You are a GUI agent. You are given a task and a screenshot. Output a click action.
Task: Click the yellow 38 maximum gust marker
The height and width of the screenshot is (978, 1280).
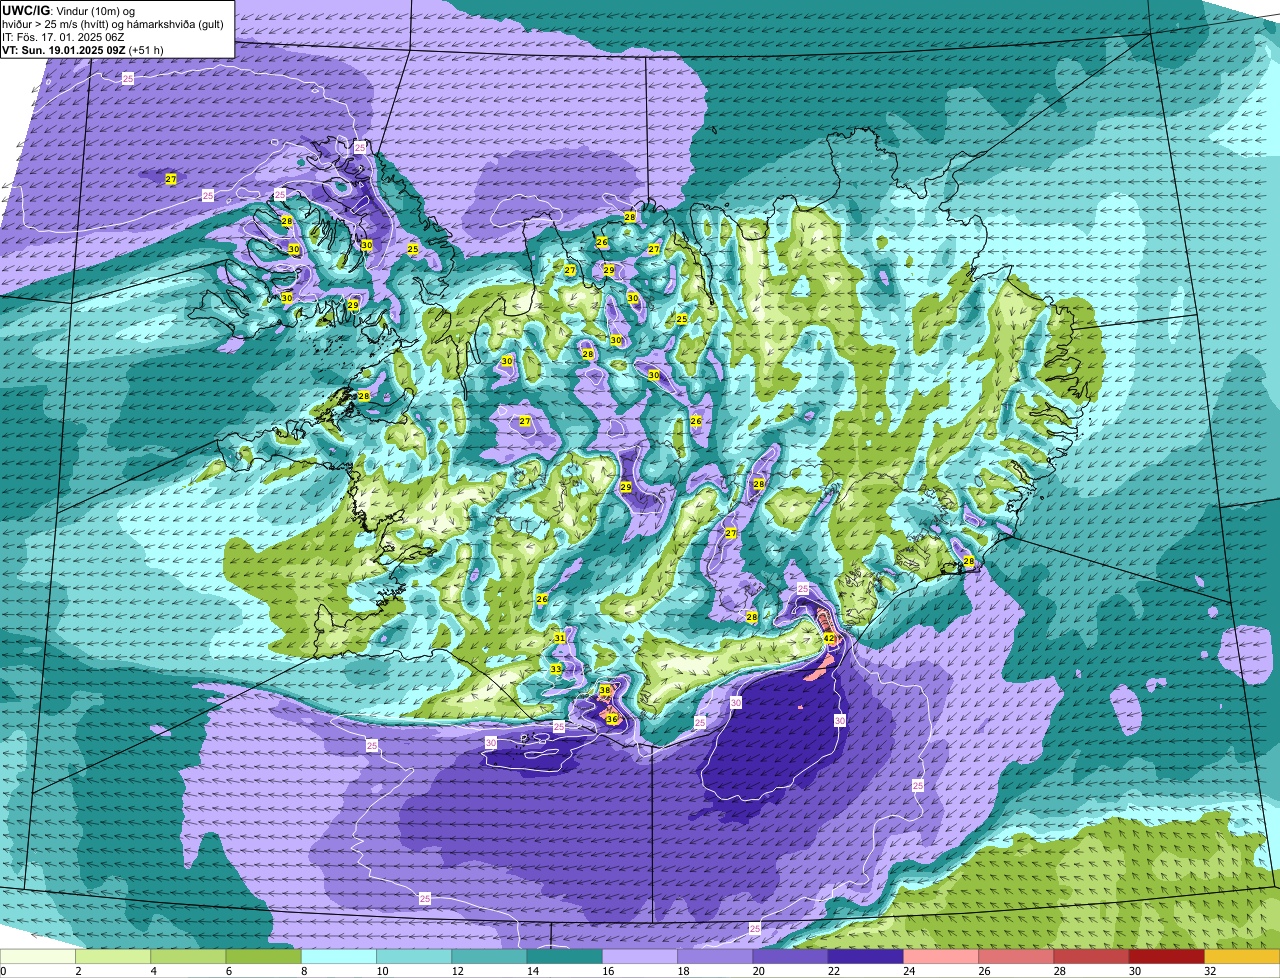[605, 690]
